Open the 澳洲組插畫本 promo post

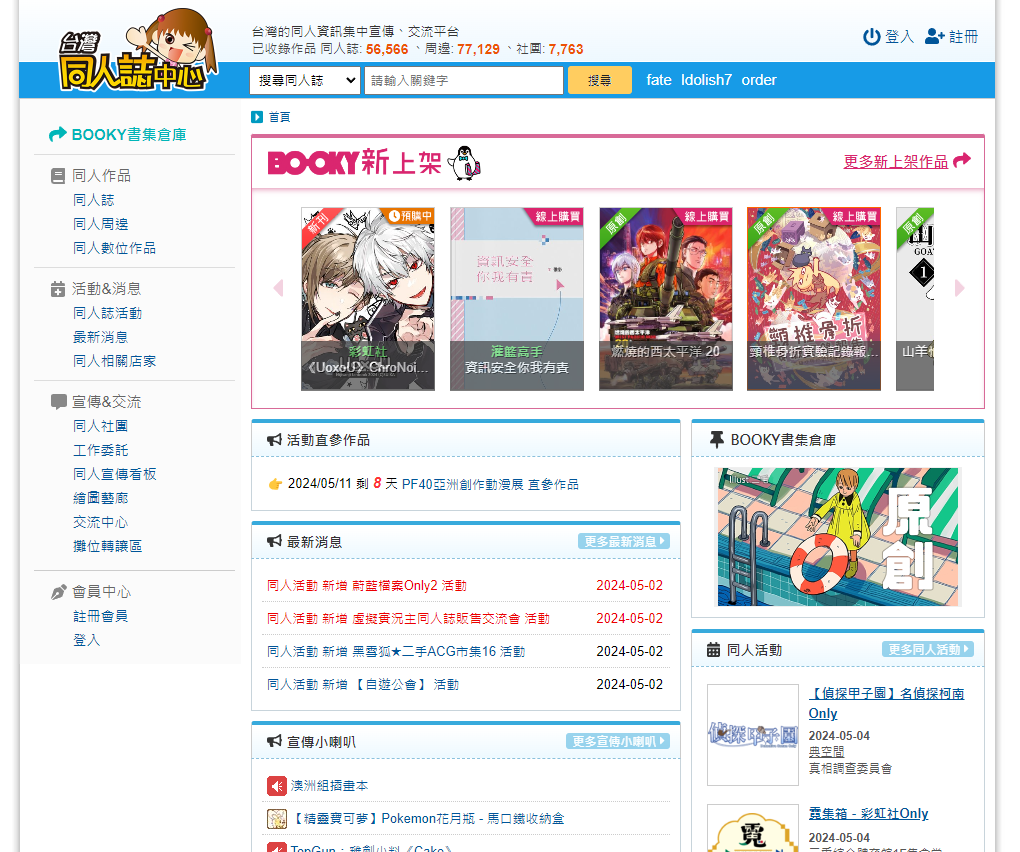tap(329, 786)
